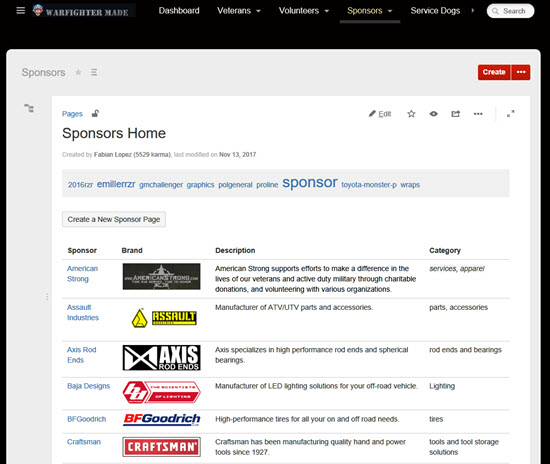Screen dimensions: 550x464
Task: Open the Dashboard tab
Action: click(179, 11)
